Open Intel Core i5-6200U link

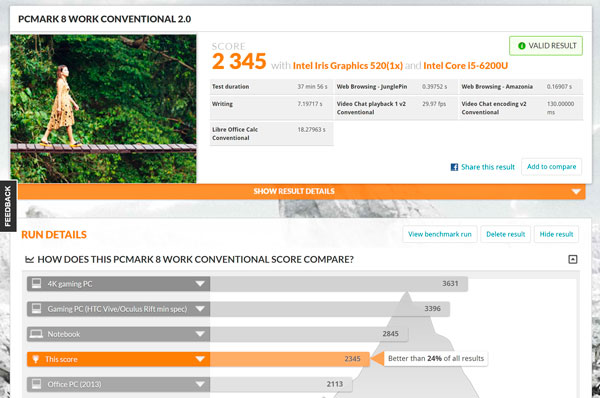pyautogui.click(x=465, y=66)
